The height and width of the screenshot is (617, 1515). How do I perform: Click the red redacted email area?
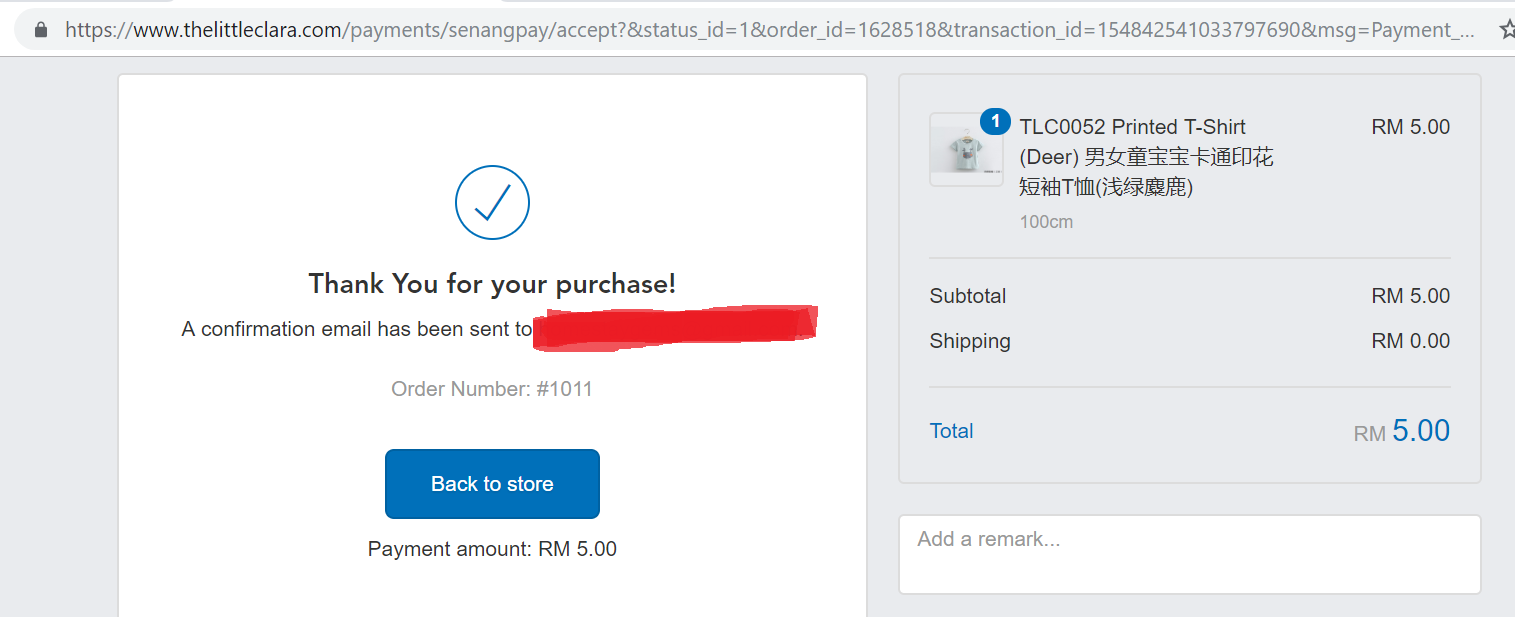[675, 328]
